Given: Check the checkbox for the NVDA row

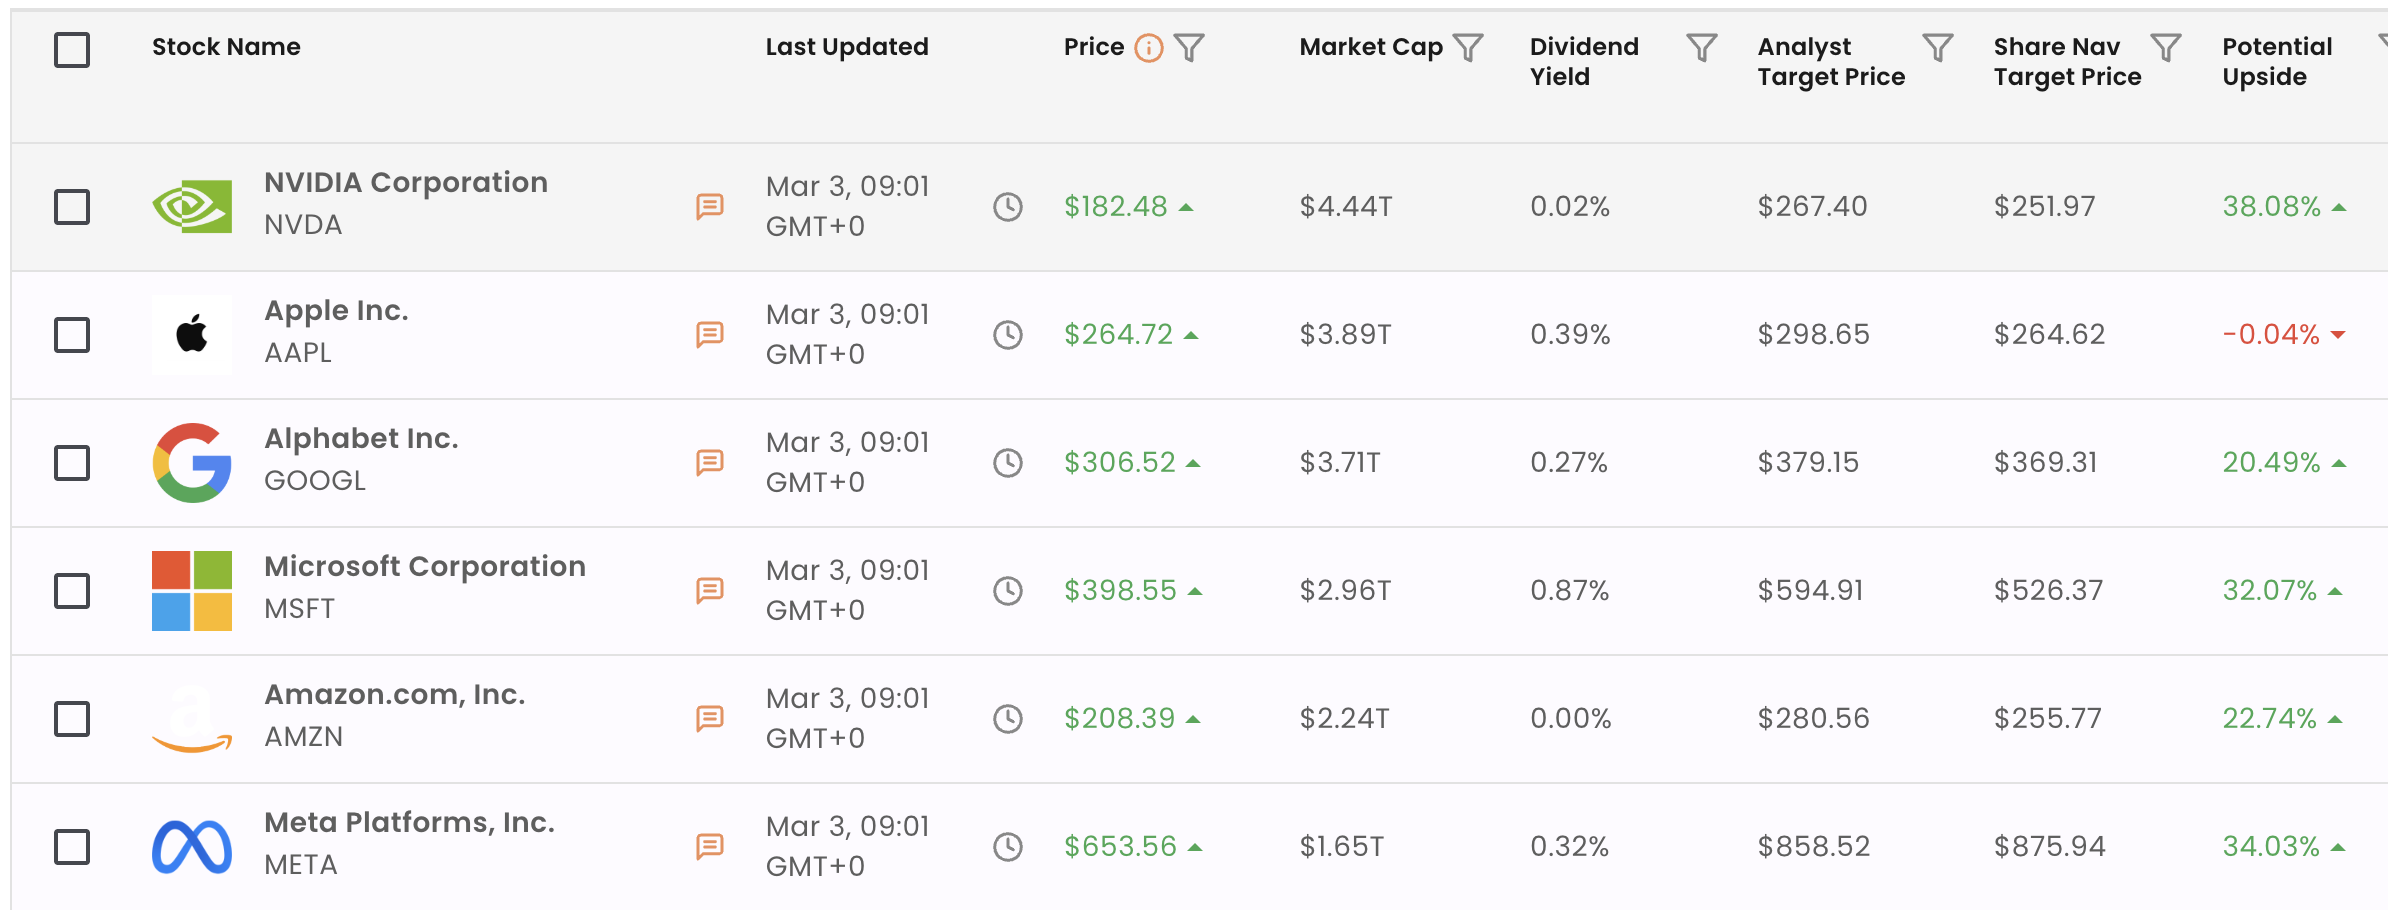Looking at the screenshot, I should point(71,206).
